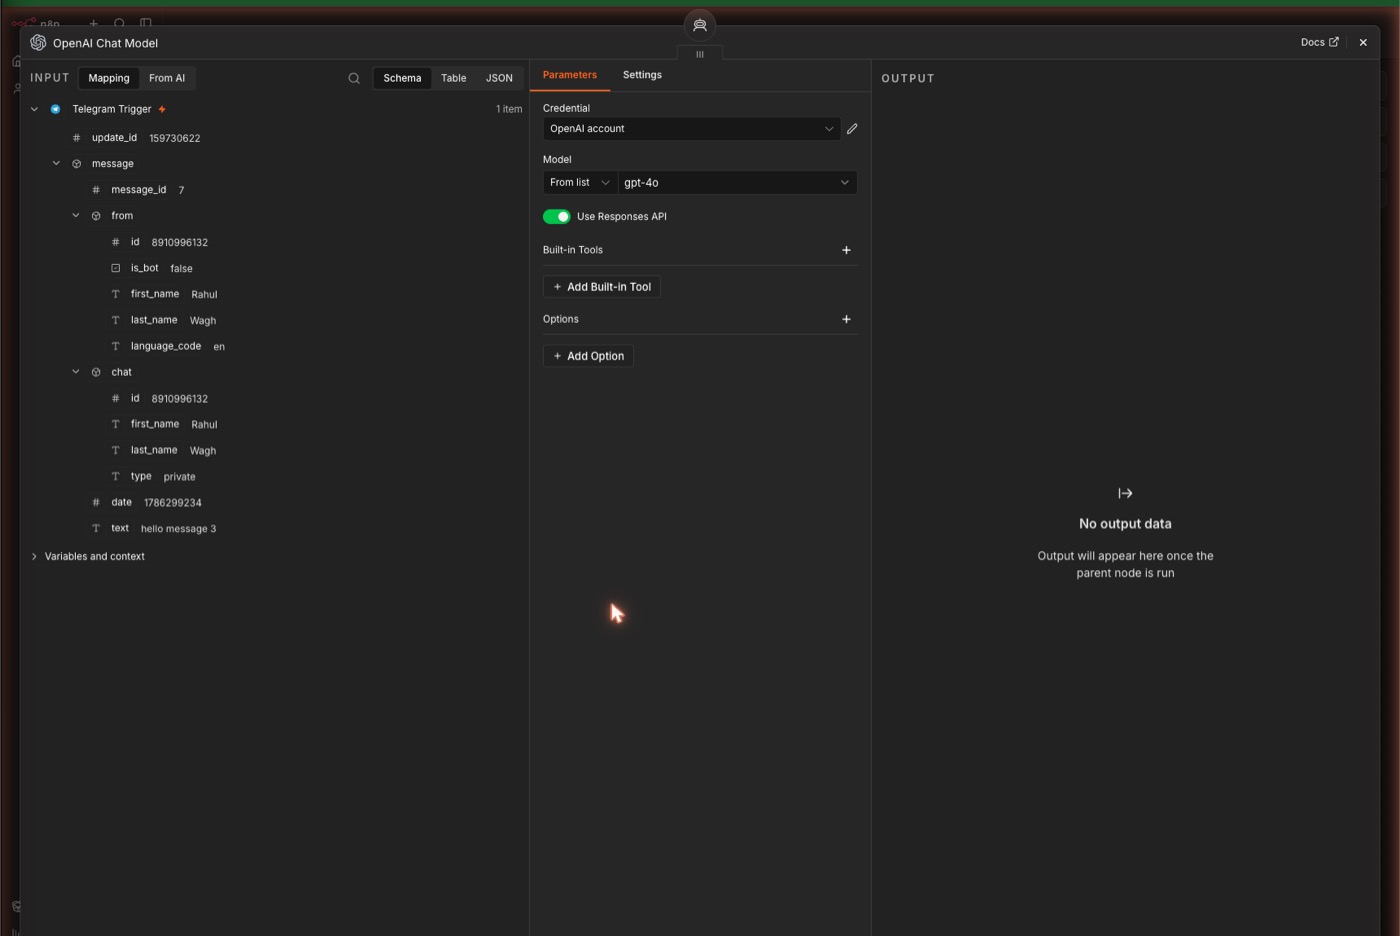Expand Variables and context section
This screenshot has width=1400, height=936.
pyautogui.click(x=34, y=556)
